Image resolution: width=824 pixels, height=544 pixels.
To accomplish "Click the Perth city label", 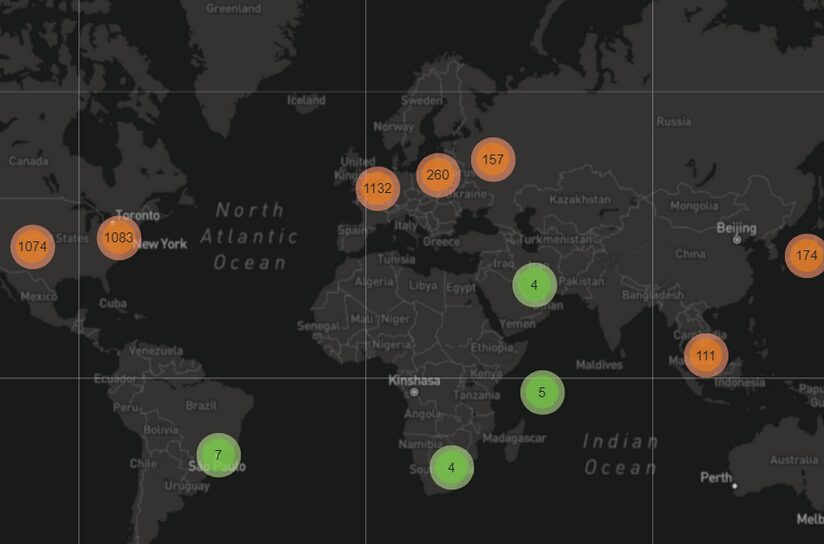I will [x=716, y=477].
